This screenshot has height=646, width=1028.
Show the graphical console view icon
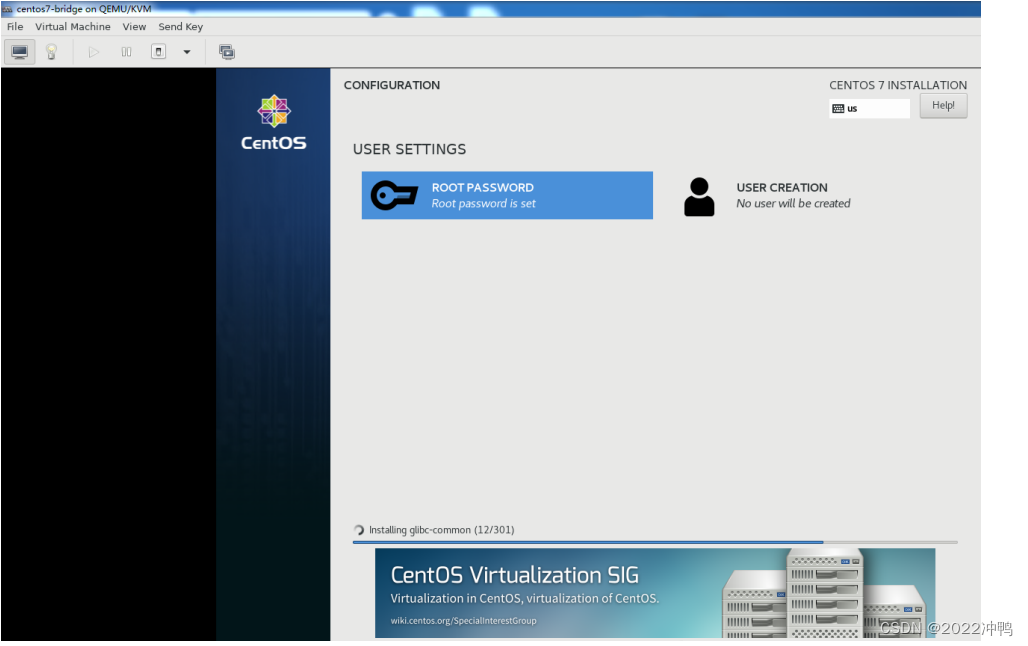click(x=20, y=52)
